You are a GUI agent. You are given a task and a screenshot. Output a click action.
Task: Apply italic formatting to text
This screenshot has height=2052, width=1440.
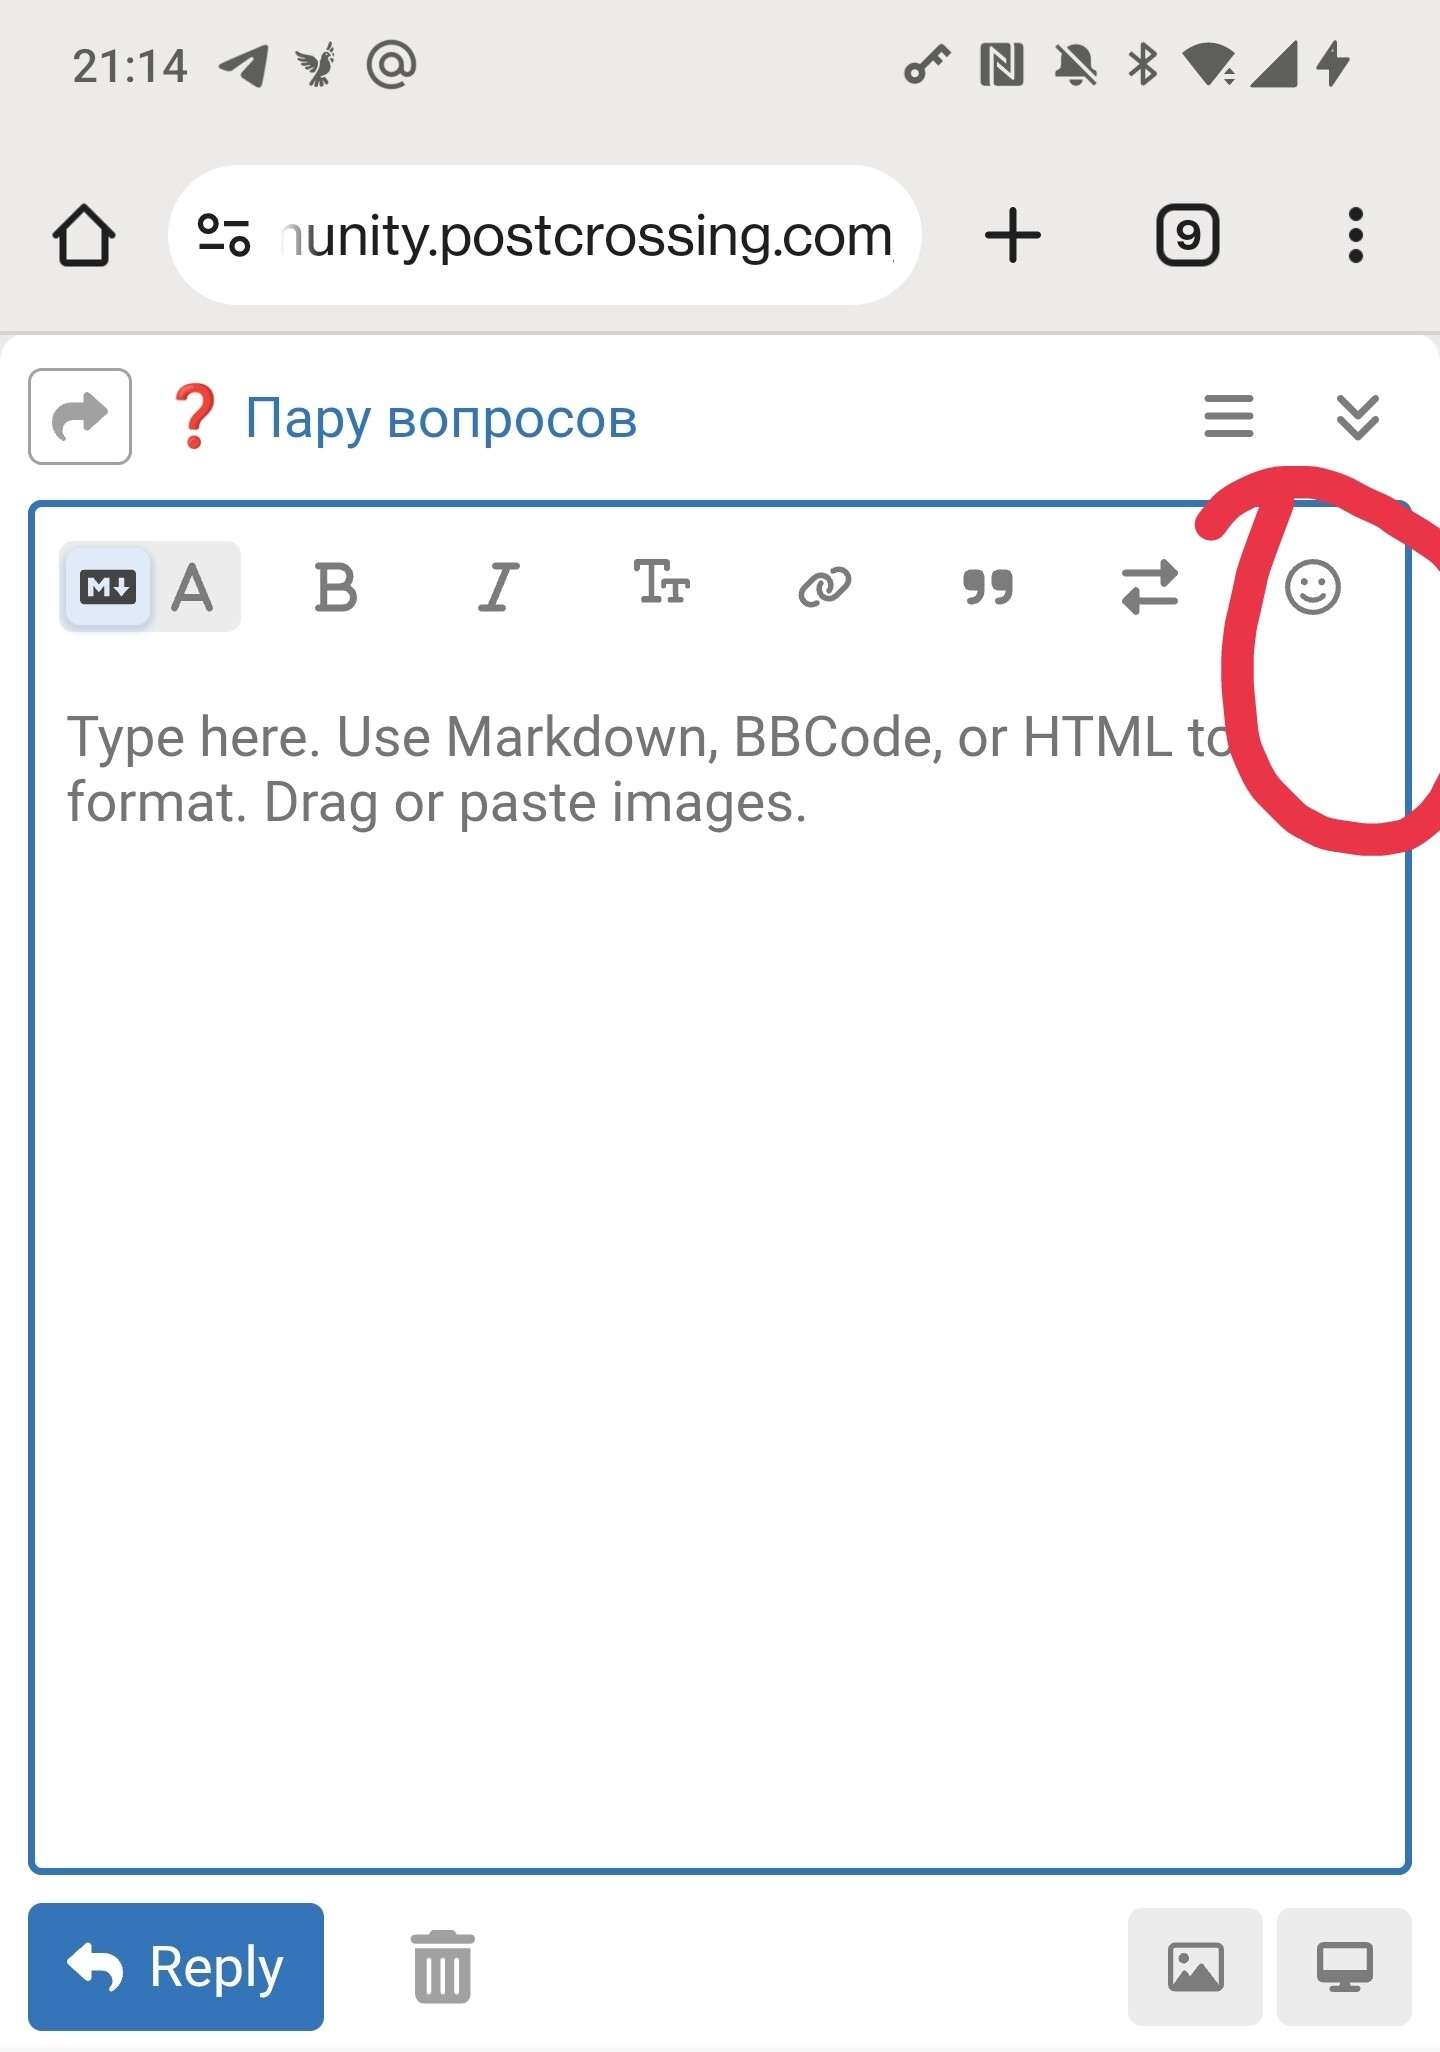[x=498, y=587]
